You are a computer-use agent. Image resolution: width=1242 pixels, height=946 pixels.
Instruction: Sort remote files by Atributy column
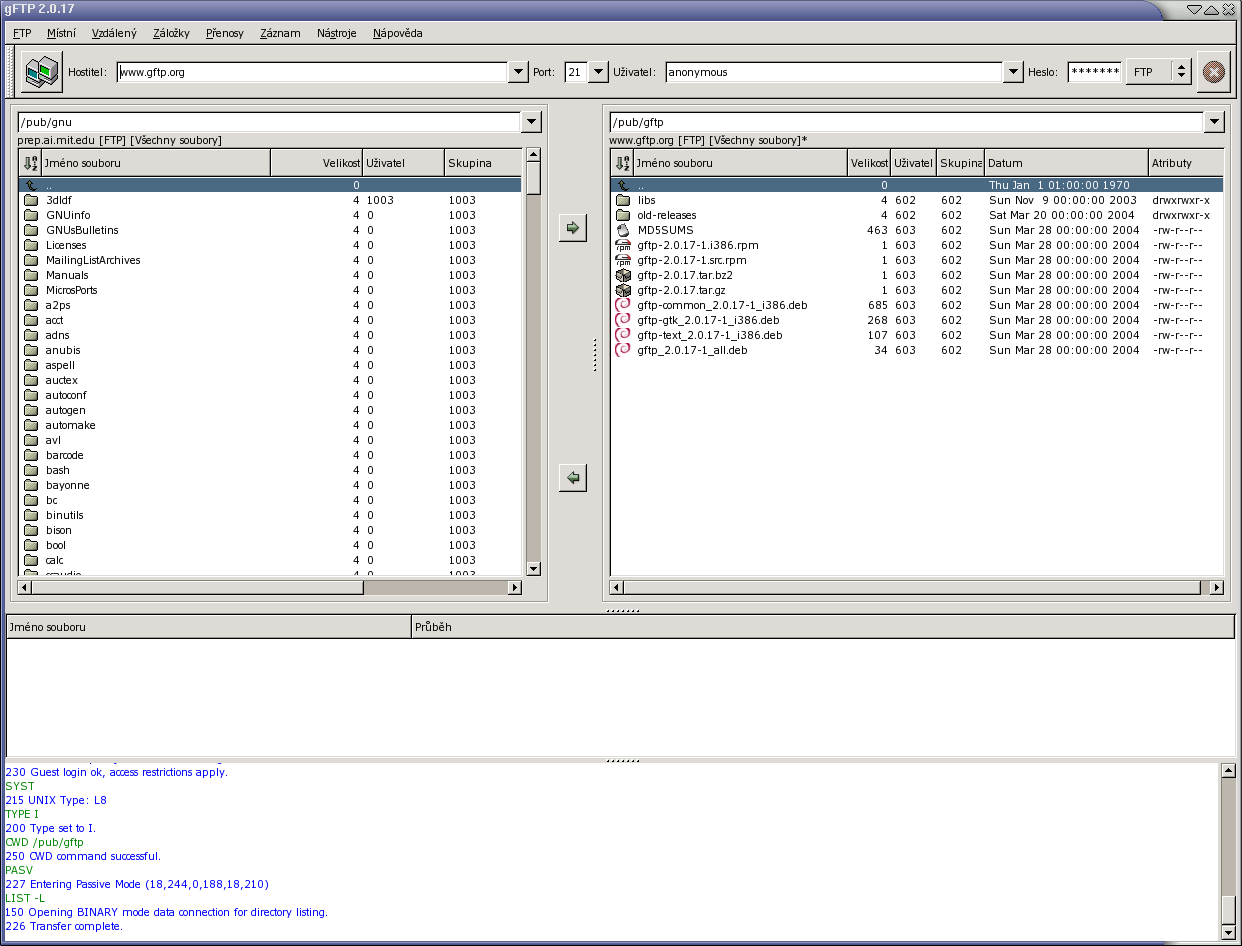(1186, 163)
